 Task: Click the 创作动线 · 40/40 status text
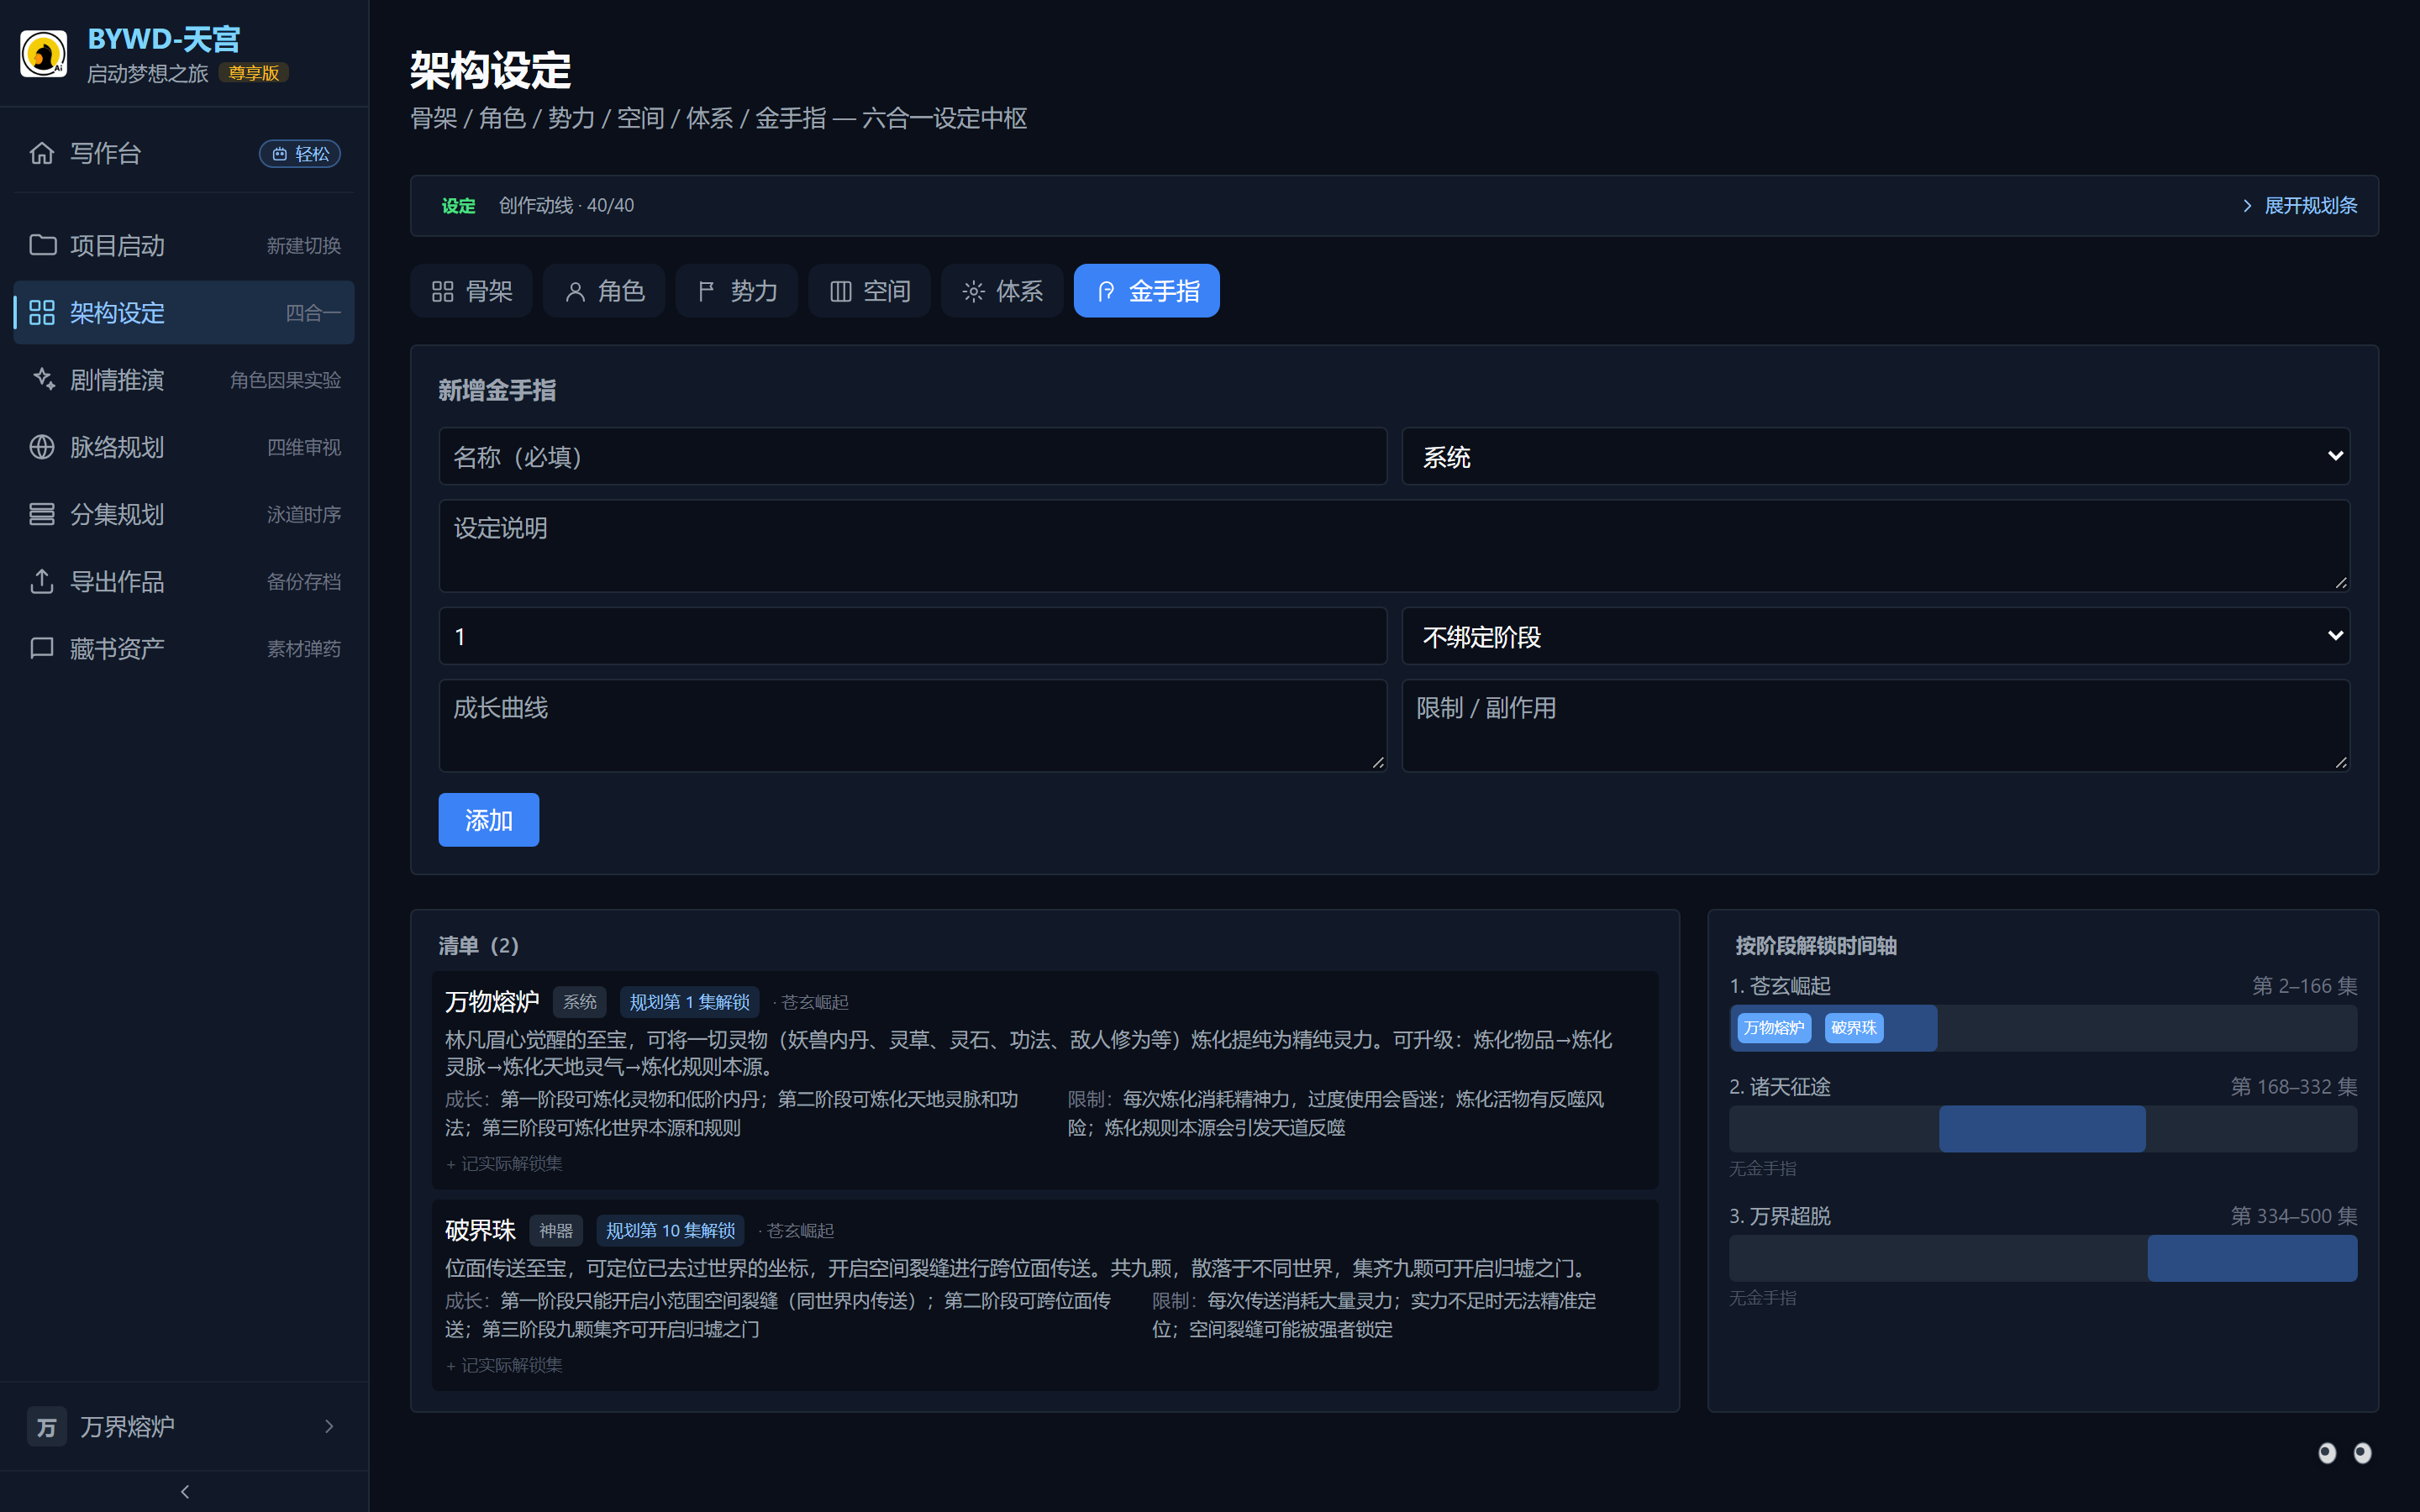point(566,205)
